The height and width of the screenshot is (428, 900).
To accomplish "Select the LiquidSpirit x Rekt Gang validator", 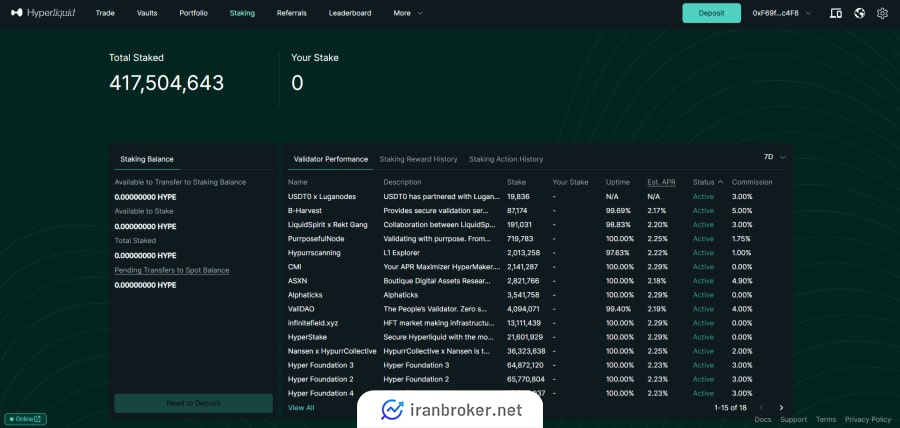I will (327, 225).
